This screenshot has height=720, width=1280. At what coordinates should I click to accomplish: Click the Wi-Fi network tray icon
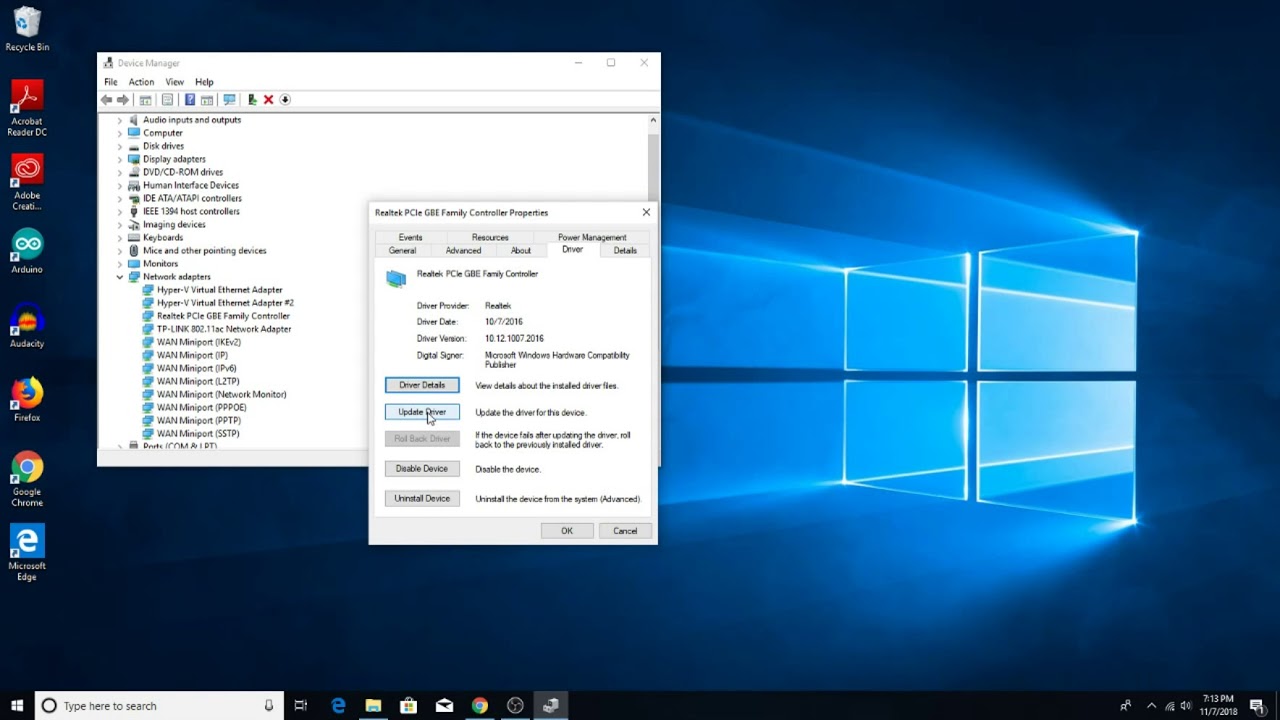[x=1169, y=706]
